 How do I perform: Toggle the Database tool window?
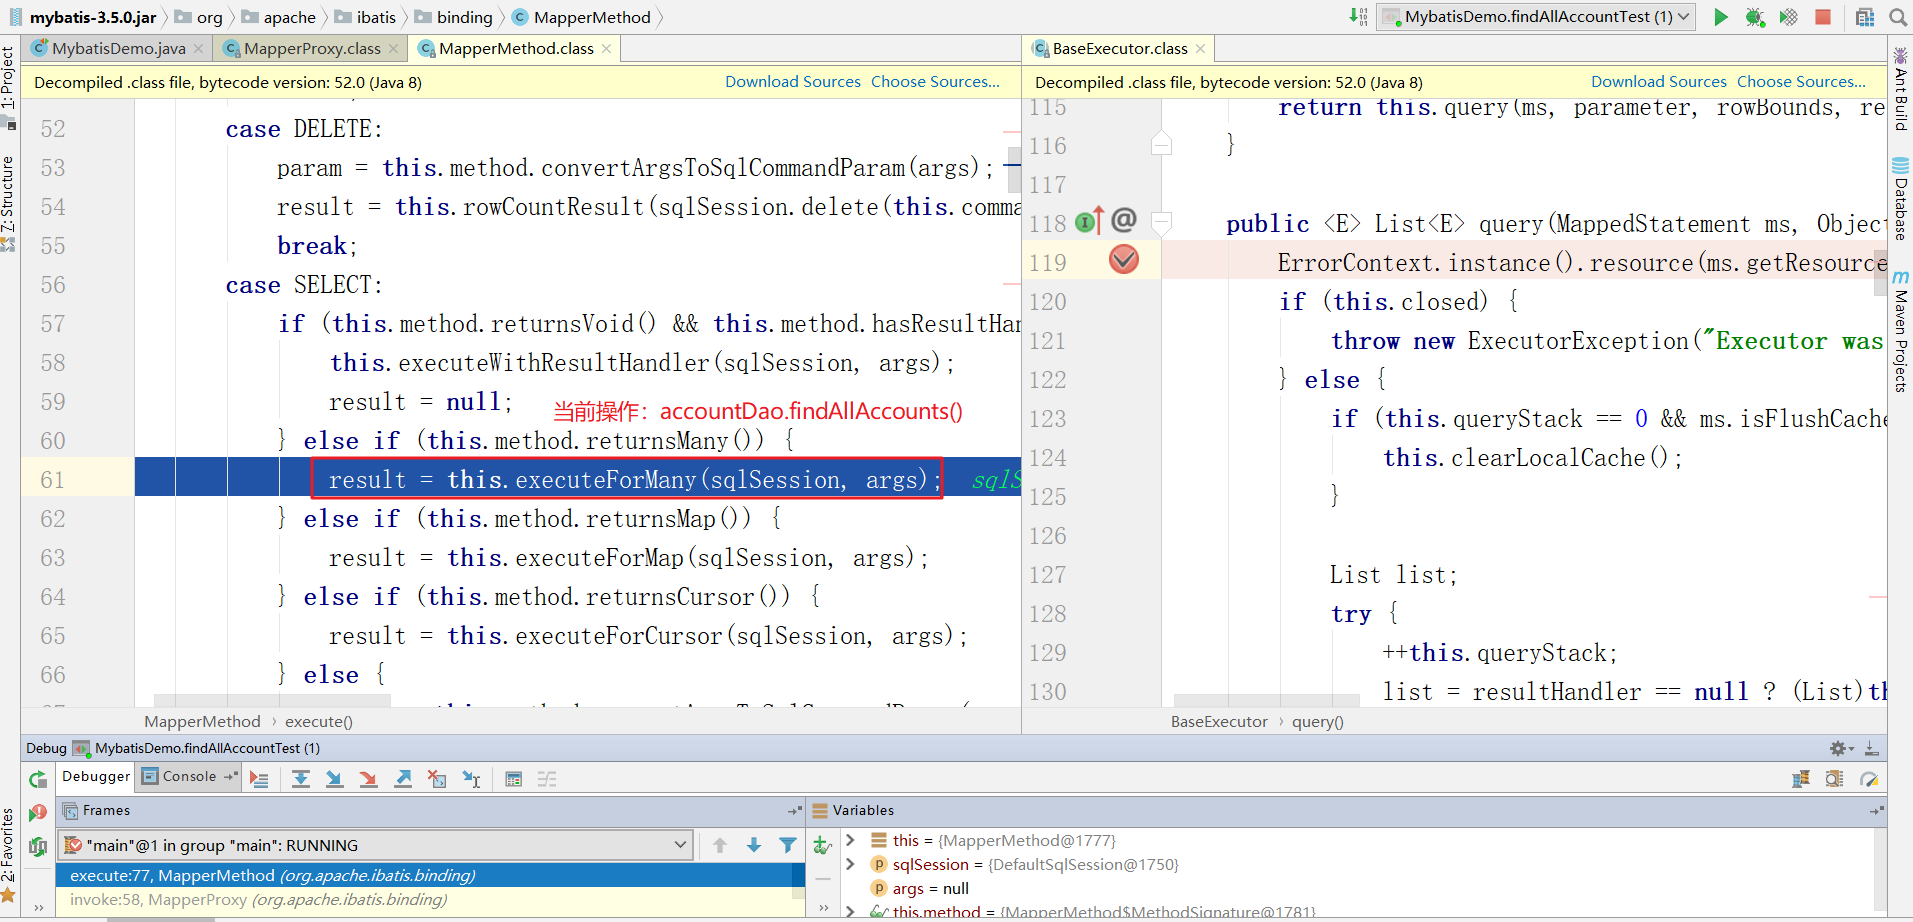pyautogui.click(x=1901, y=199)
